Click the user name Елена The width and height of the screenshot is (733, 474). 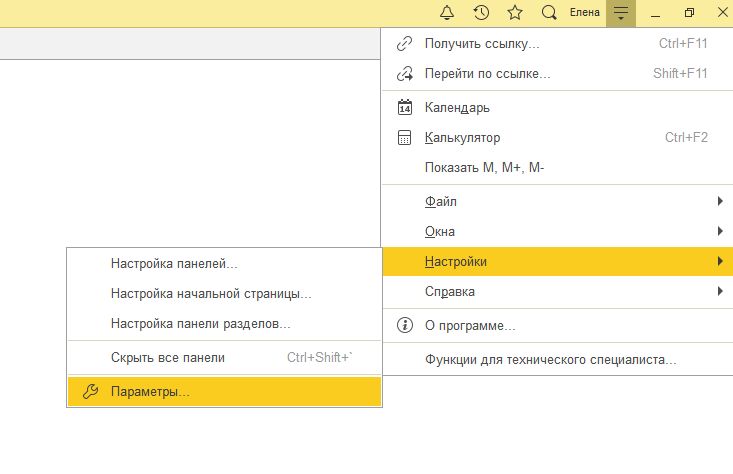(x=584, y=13)
